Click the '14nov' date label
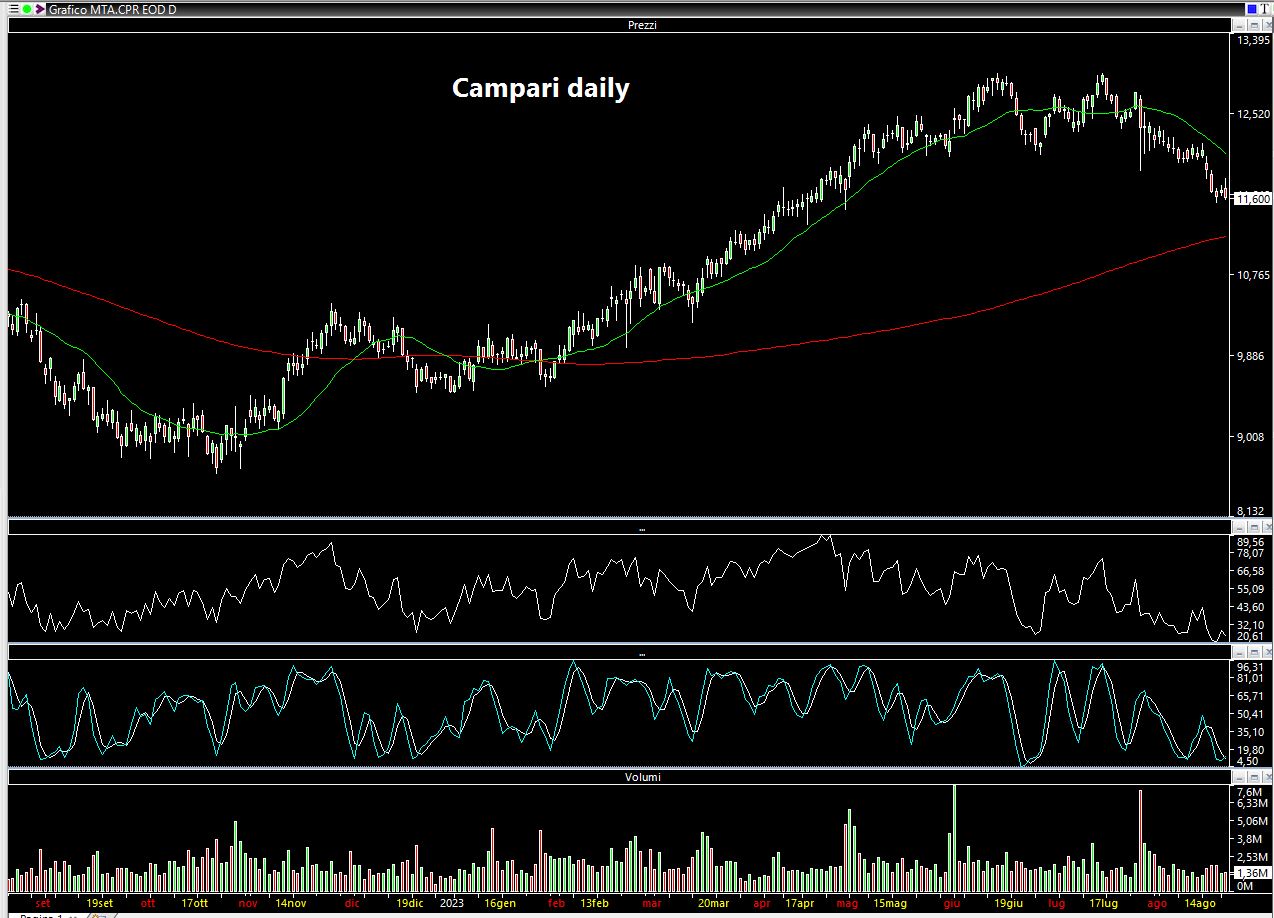 tap(290, 902)
